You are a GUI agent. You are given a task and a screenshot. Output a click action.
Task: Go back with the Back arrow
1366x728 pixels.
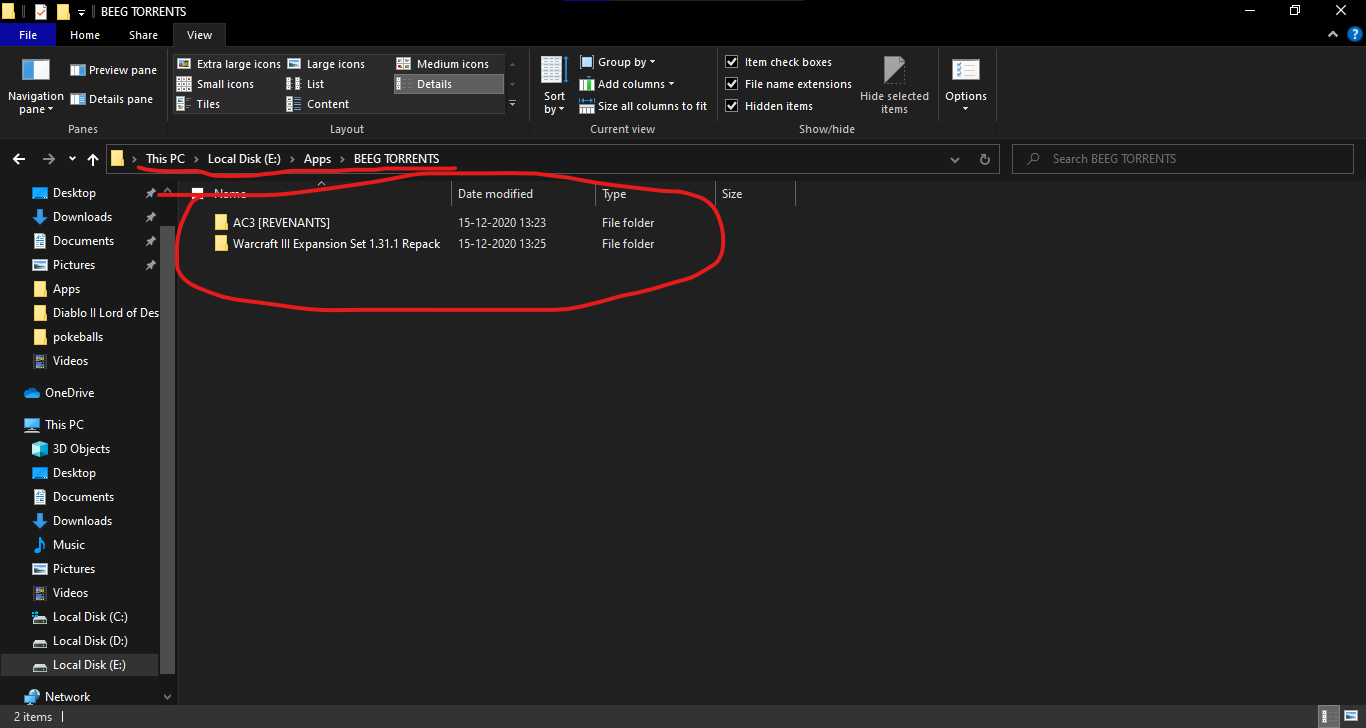coord(19,159)
